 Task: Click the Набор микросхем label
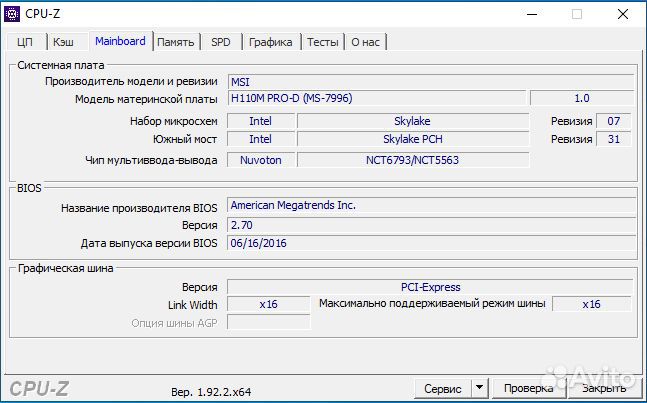pos(173,121)
